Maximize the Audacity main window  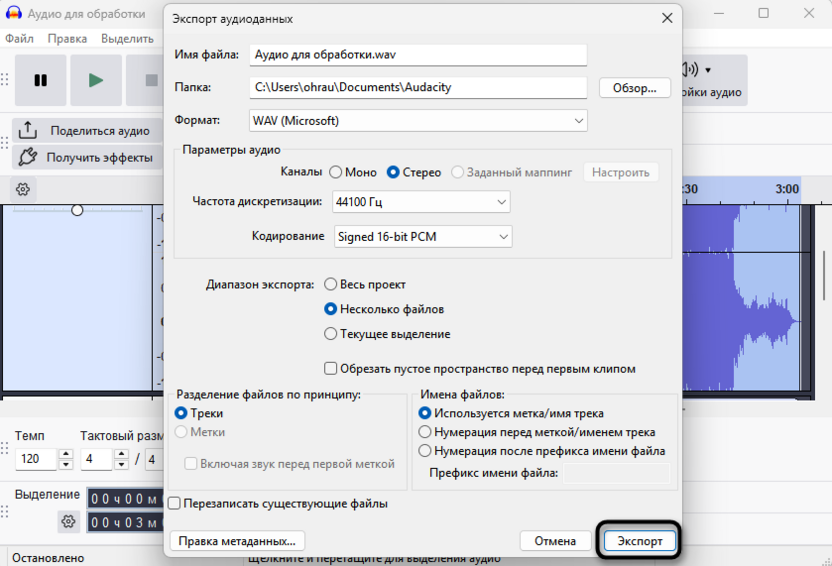pyautogui.click(x=764, y=13)
